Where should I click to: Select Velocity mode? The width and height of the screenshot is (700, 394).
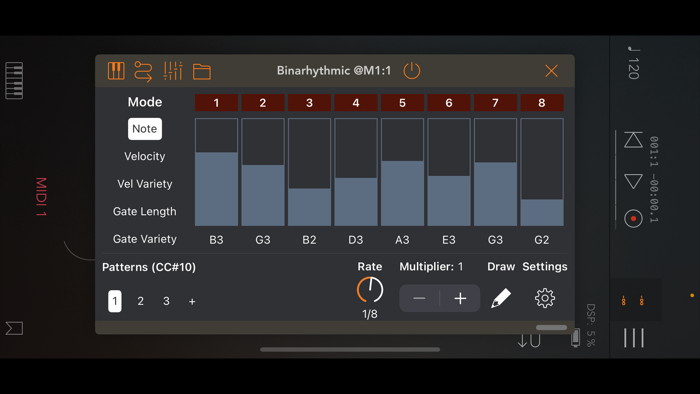tap(145, 157)
